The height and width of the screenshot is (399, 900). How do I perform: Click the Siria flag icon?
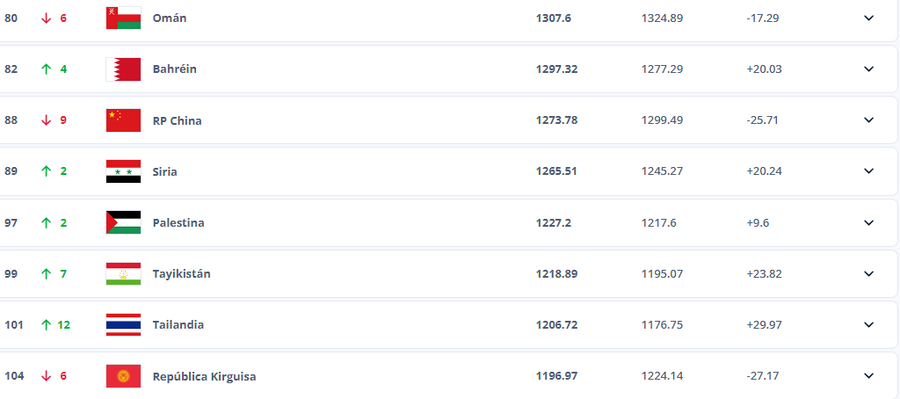[123, 172]
